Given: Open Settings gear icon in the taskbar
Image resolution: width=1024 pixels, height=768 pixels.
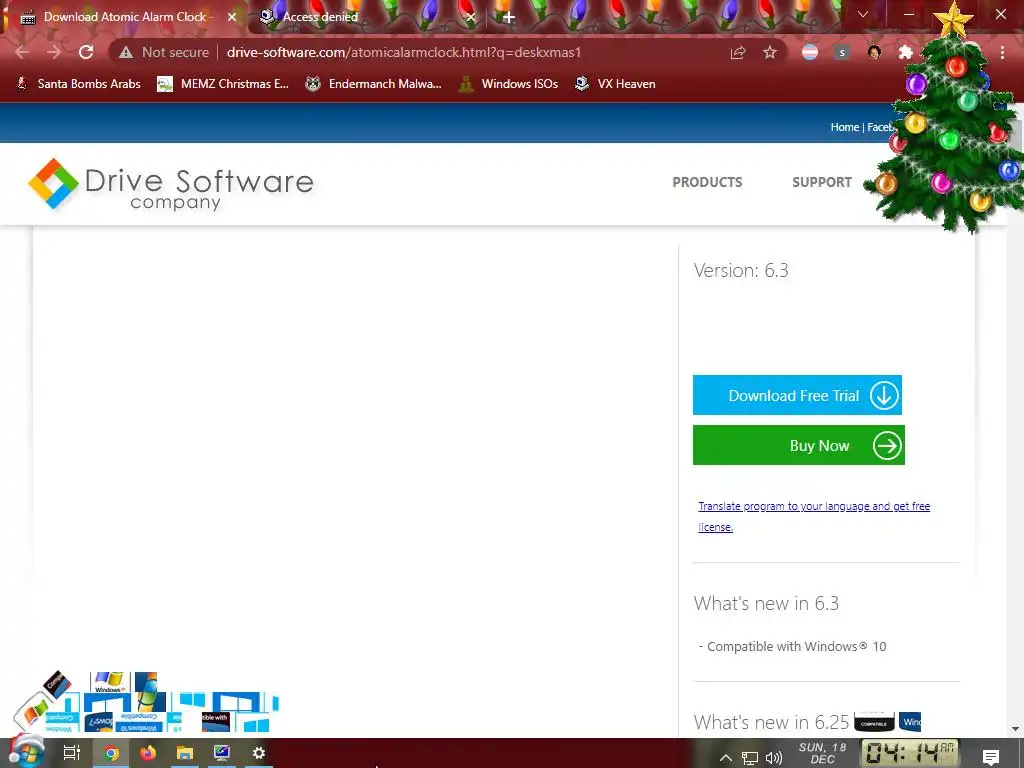Looking at the screenshot, I should point(259,753).
